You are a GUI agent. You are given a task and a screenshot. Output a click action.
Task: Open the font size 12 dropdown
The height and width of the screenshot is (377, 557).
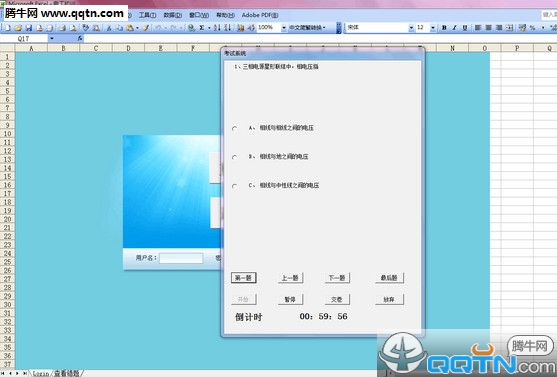pos(433,28)
